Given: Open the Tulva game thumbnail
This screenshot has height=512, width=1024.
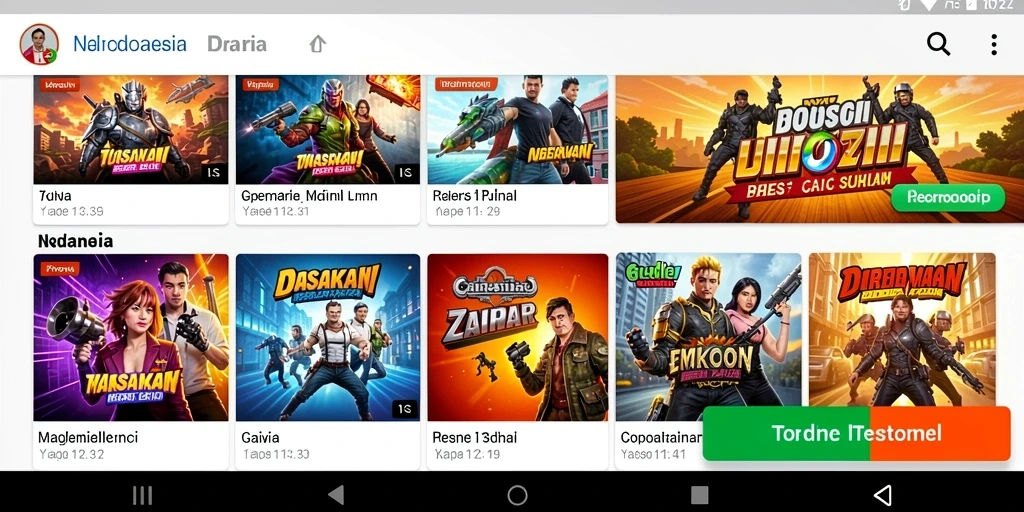Looking at the screenshot, I should point(131,130).
